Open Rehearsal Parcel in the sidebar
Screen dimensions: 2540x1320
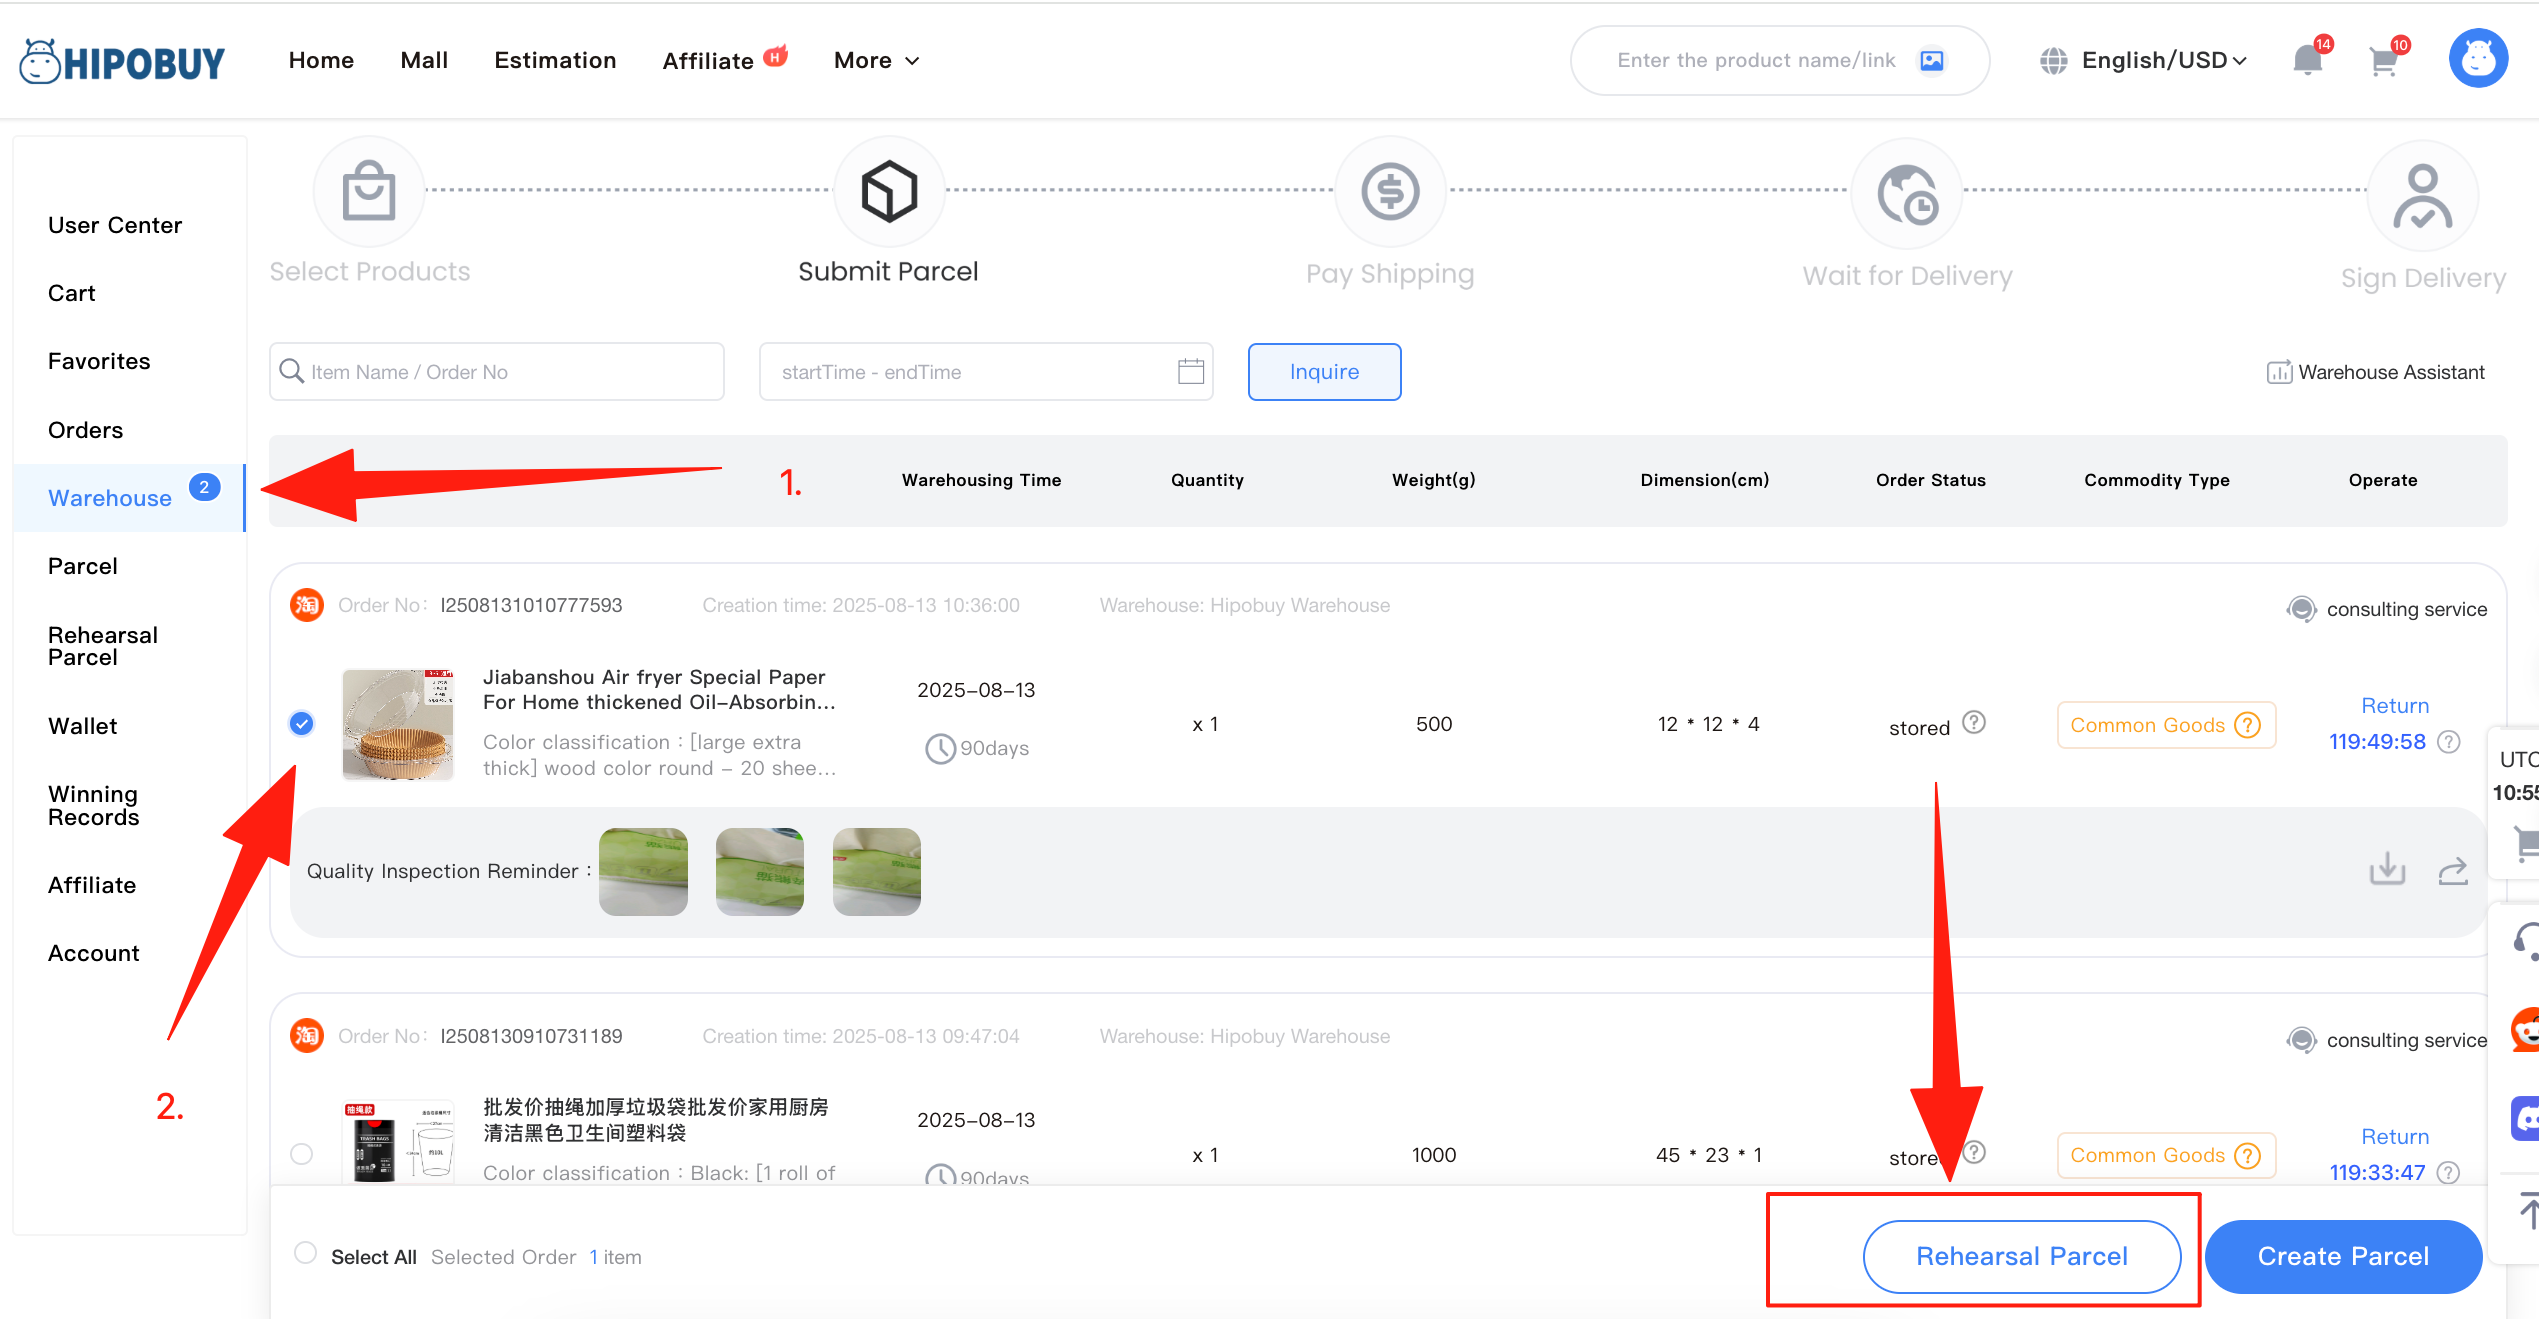[103, 646]
